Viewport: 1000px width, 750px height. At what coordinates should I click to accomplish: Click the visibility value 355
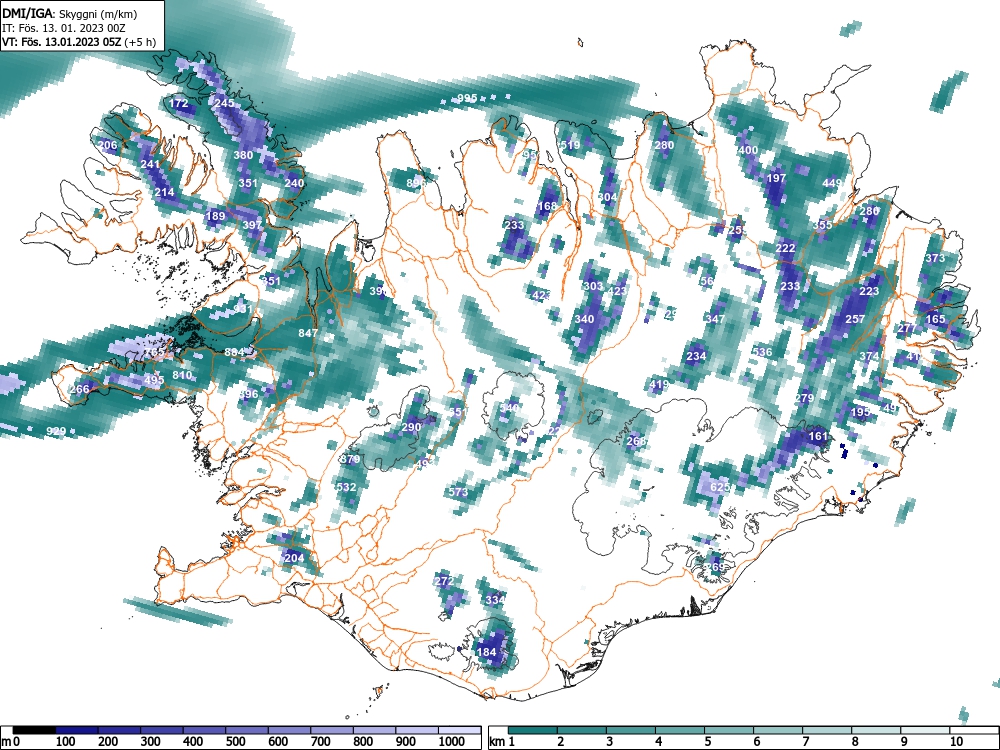(x=822, y=225)
